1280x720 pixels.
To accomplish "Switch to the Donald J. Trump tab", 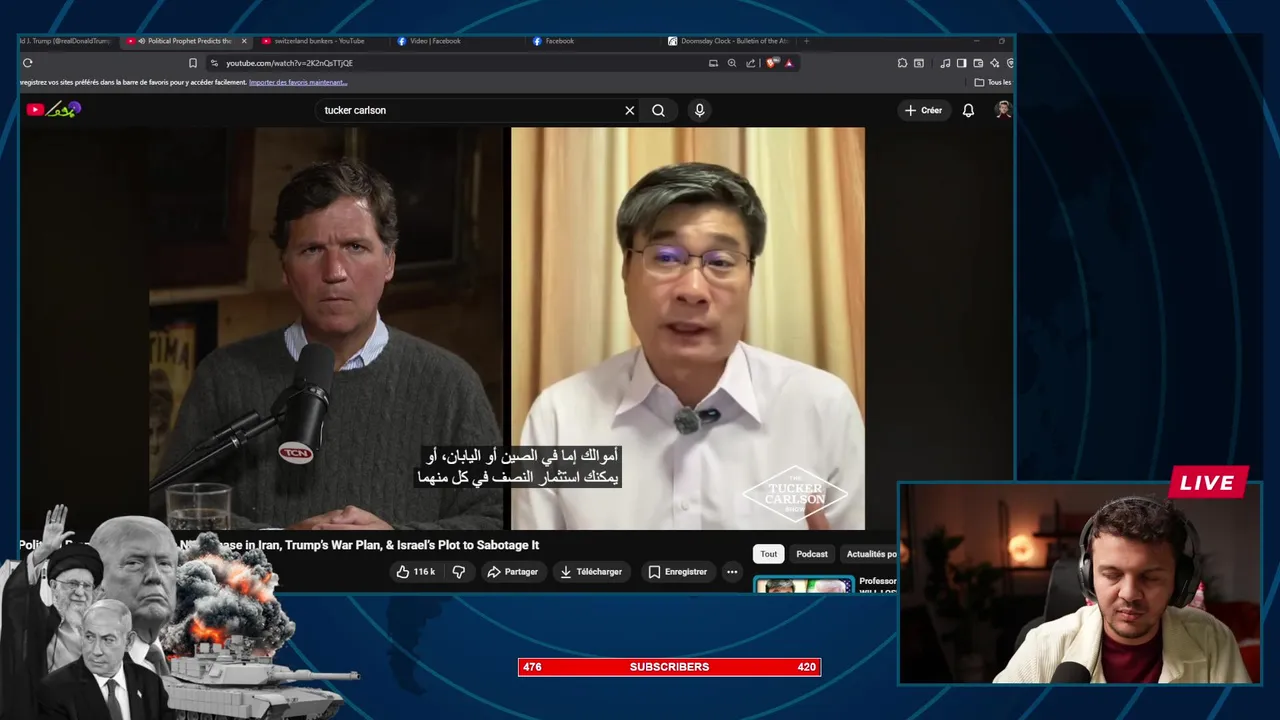I will click(66, 41).
